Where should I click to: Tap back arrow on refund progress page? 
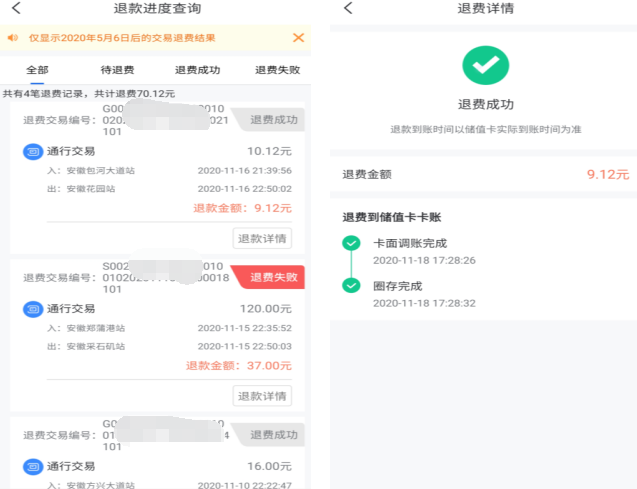point(15,9)
